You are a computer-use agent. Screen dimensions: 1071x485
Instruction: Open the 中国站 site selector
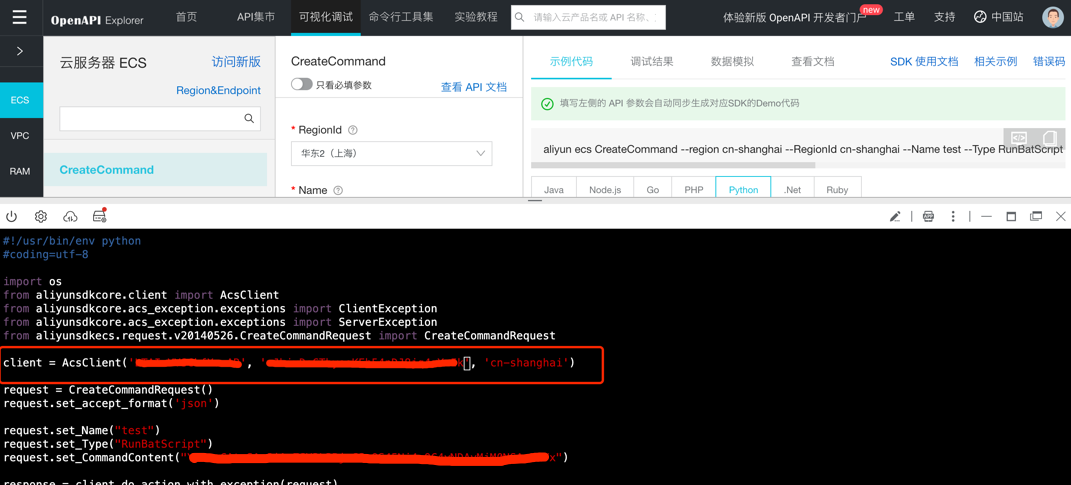coord(998,17)
